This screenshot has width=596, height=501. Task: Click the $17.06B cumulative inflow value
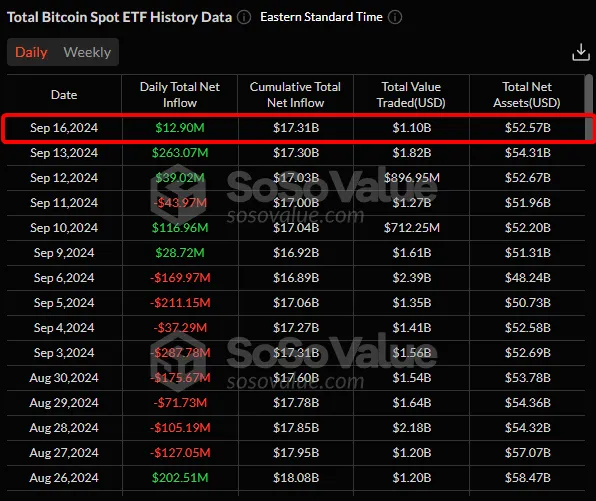[296, 303]
